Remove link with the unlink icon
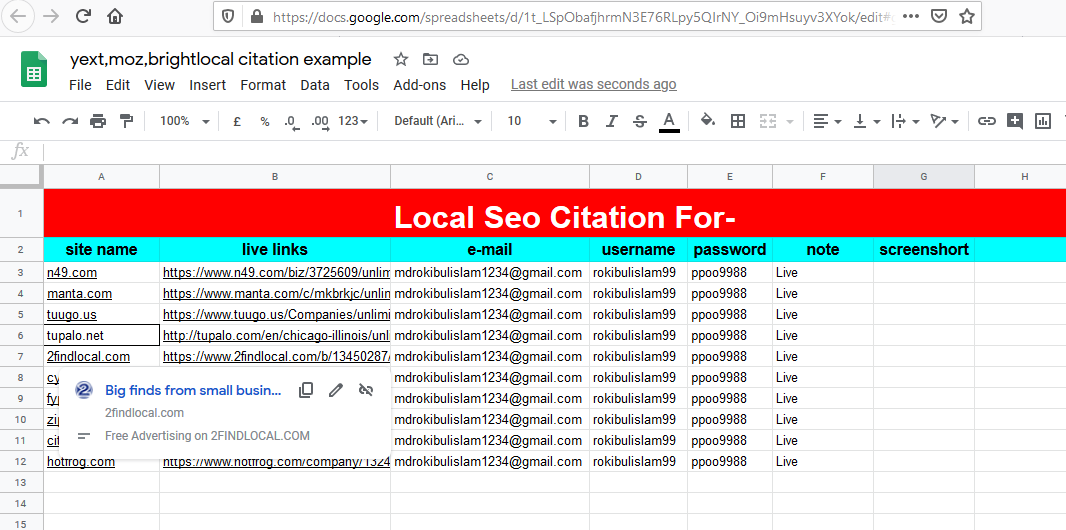The image size is (1066, 530). click(366, 390)
